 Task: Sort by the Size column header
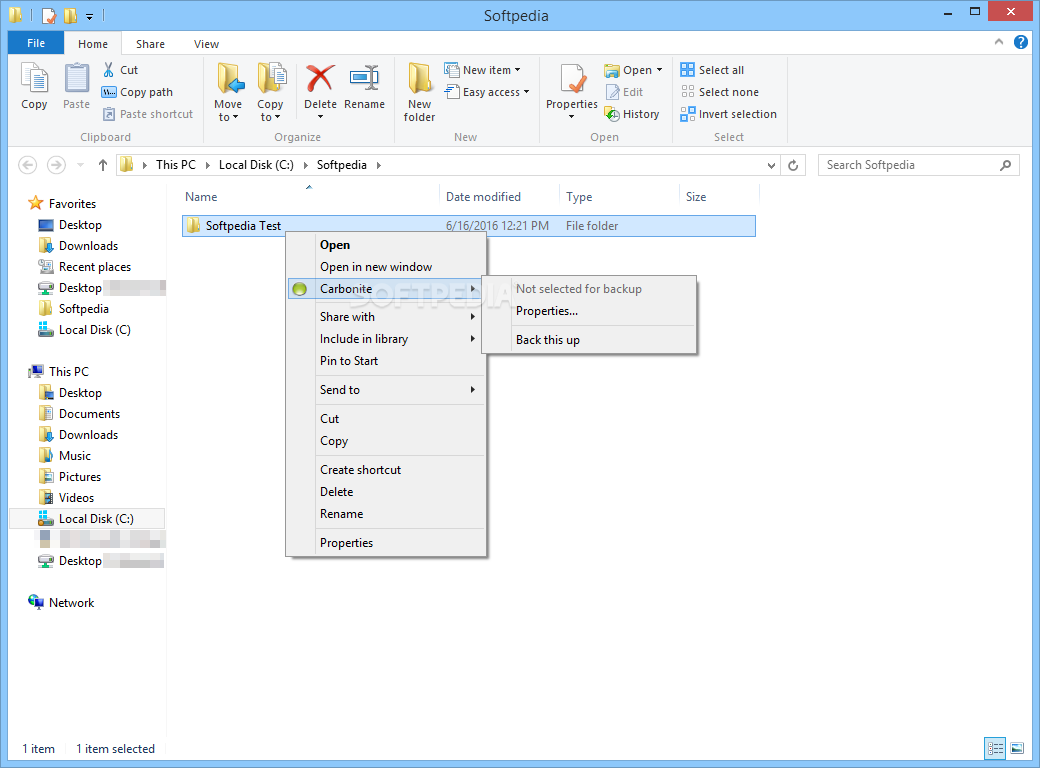pos(696,197)
